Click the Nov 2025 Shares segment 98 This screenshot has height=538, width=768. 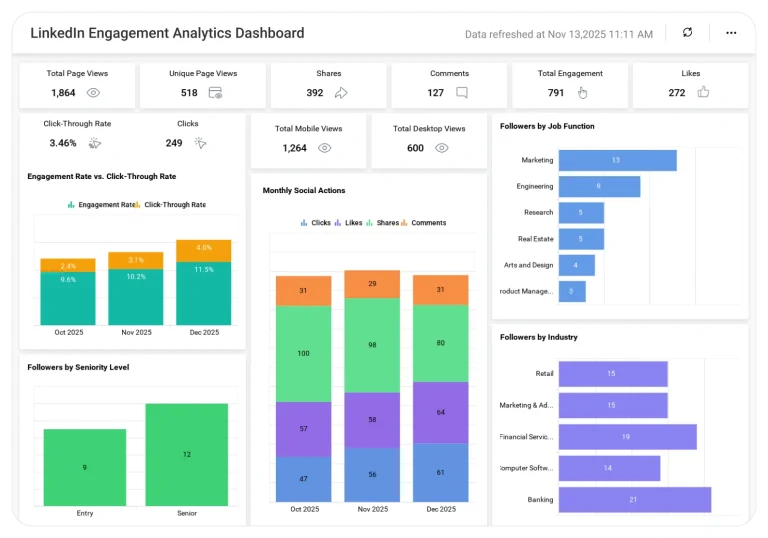click(372, 345)
